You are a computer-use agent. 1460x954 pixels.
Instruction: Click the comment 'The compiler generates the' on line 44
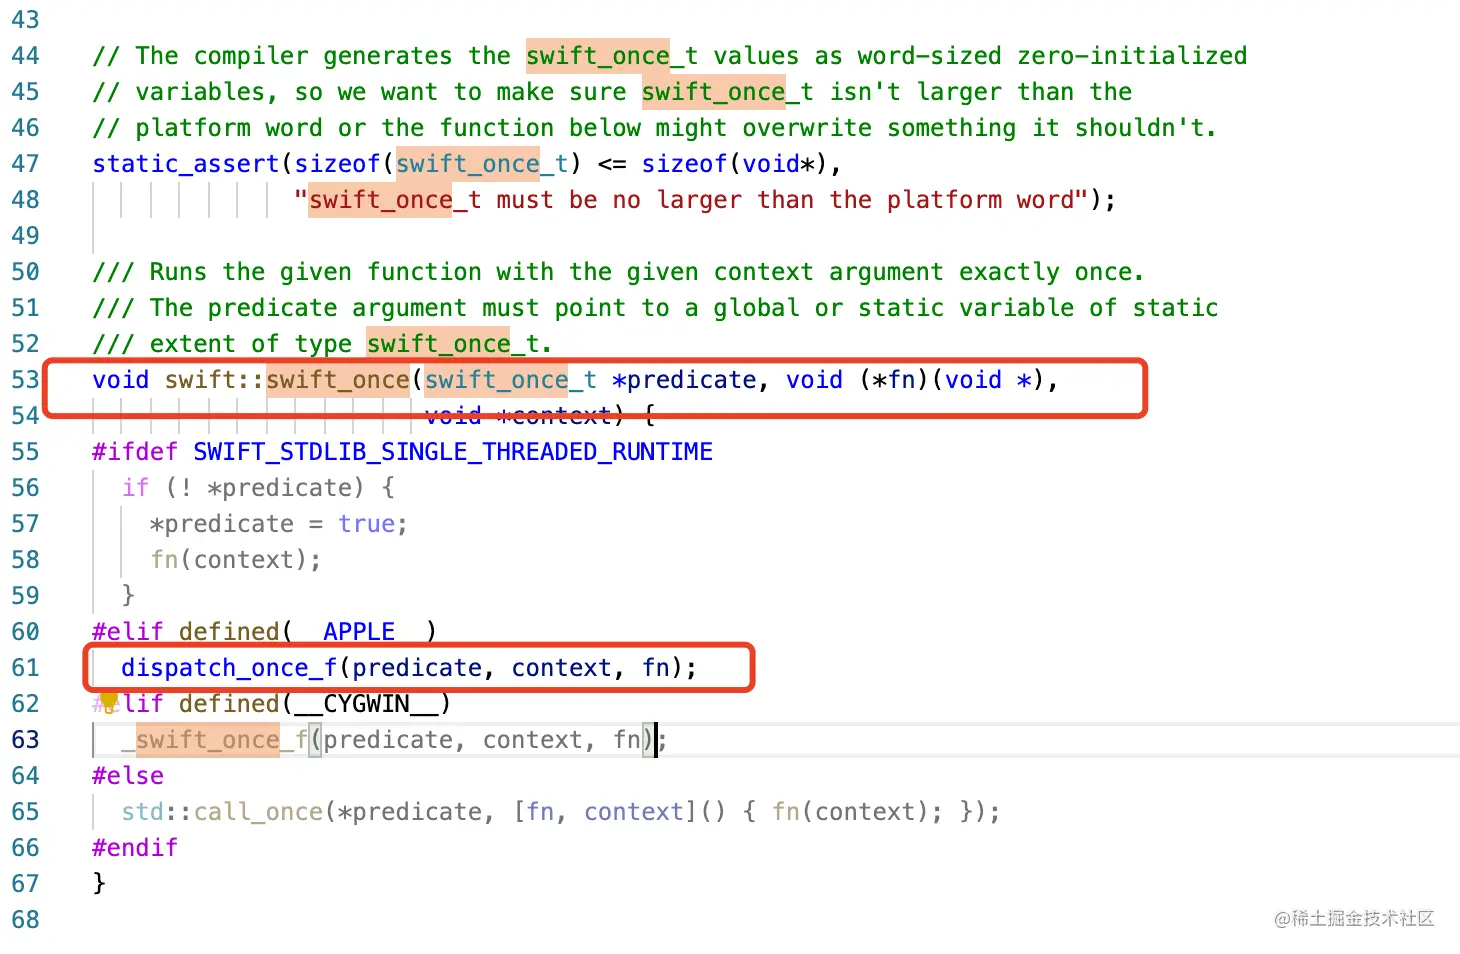tap(323, 56)
